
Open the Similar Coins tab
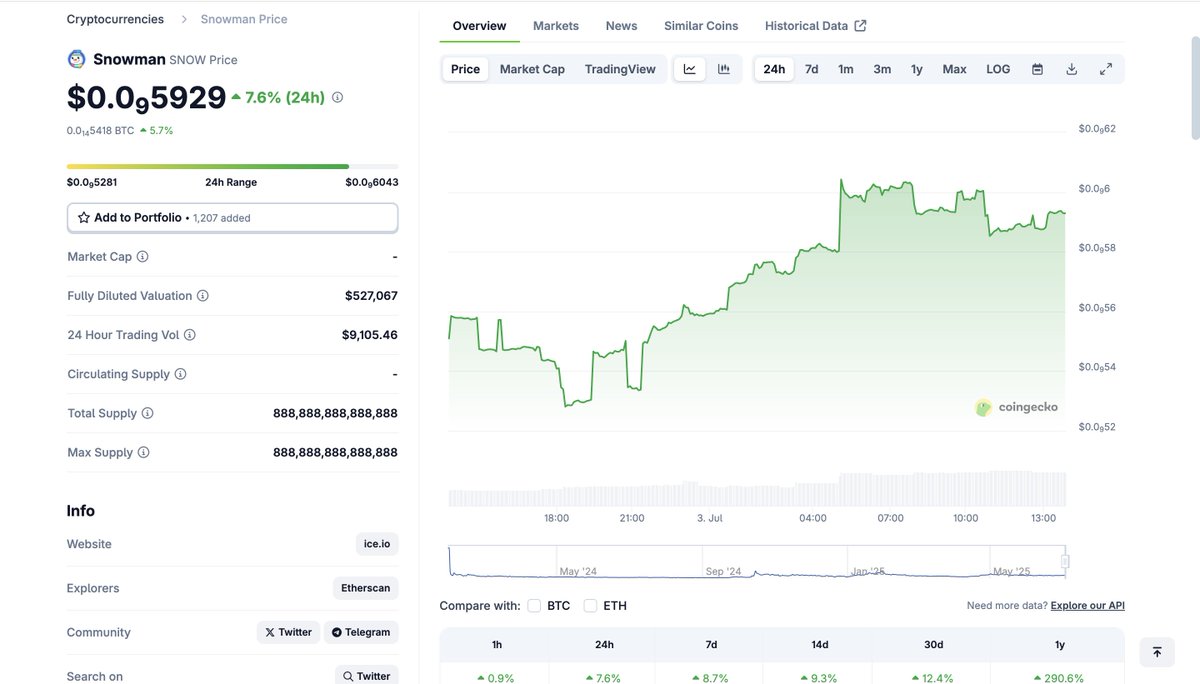[x=701, y=26]
